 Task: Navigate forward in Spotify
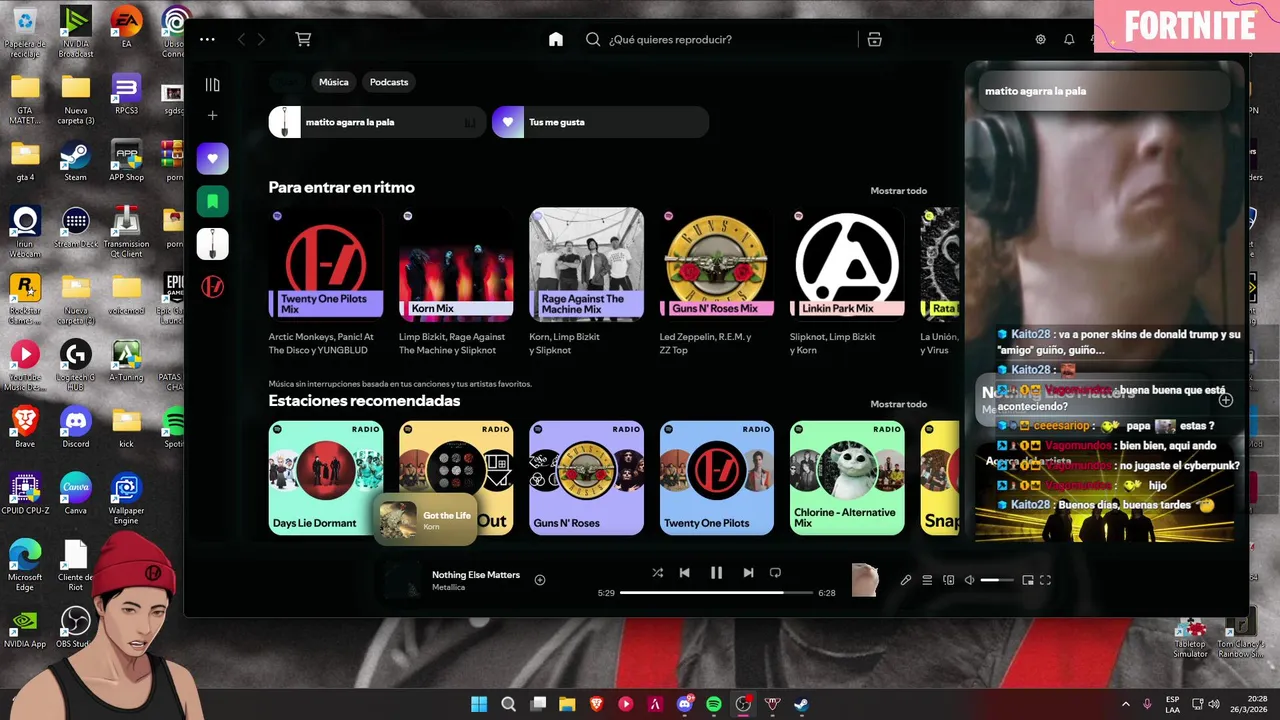pyautogui.click(x=262, y=39)
